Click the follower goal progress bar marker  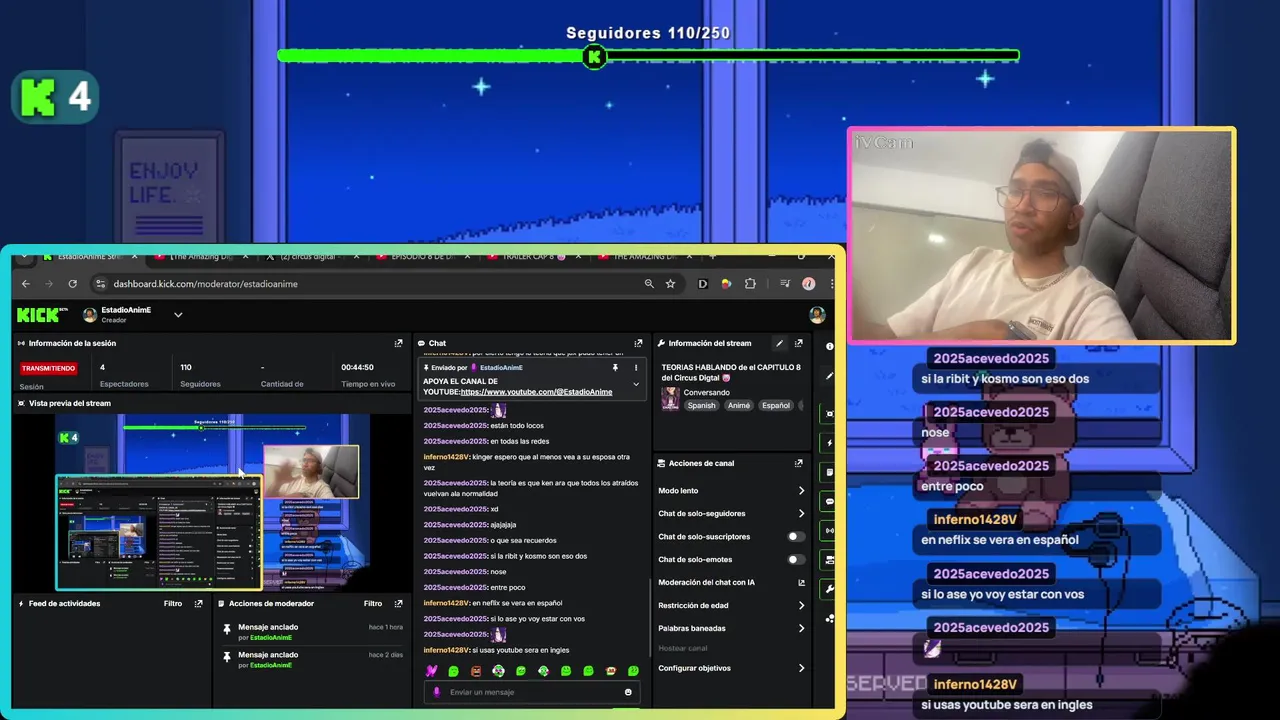(594, 57)
